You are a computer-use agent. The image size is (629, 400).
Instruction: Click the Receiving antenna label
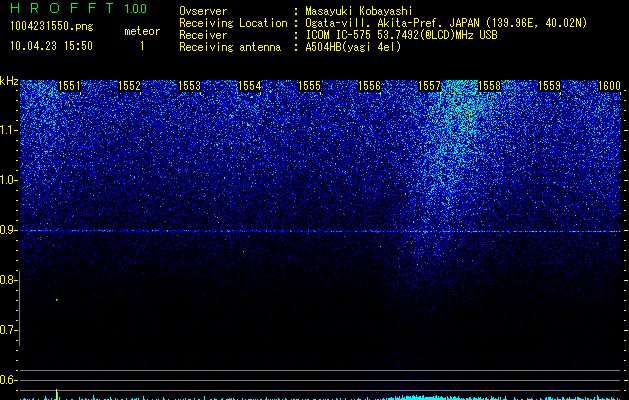coord(230,47)
